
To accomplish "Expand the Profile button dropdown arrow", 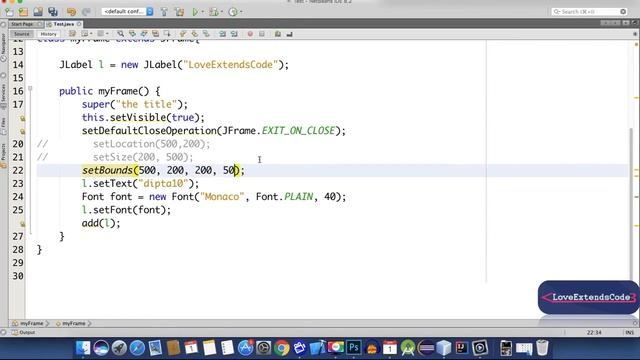I will pos(241,12).
